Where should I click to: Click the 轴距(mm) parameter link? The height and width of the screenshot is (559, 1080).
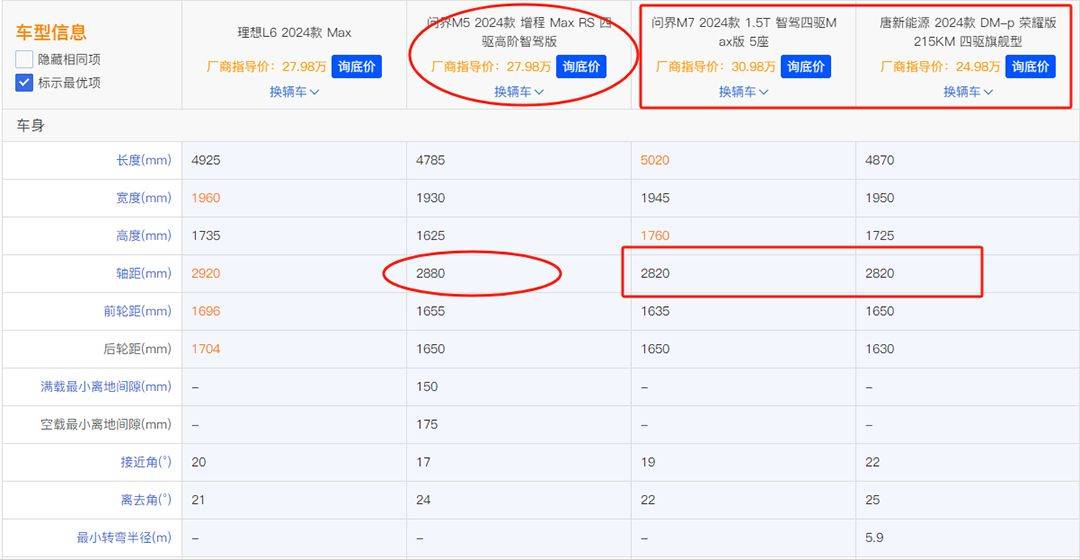(x=143, y=273)
